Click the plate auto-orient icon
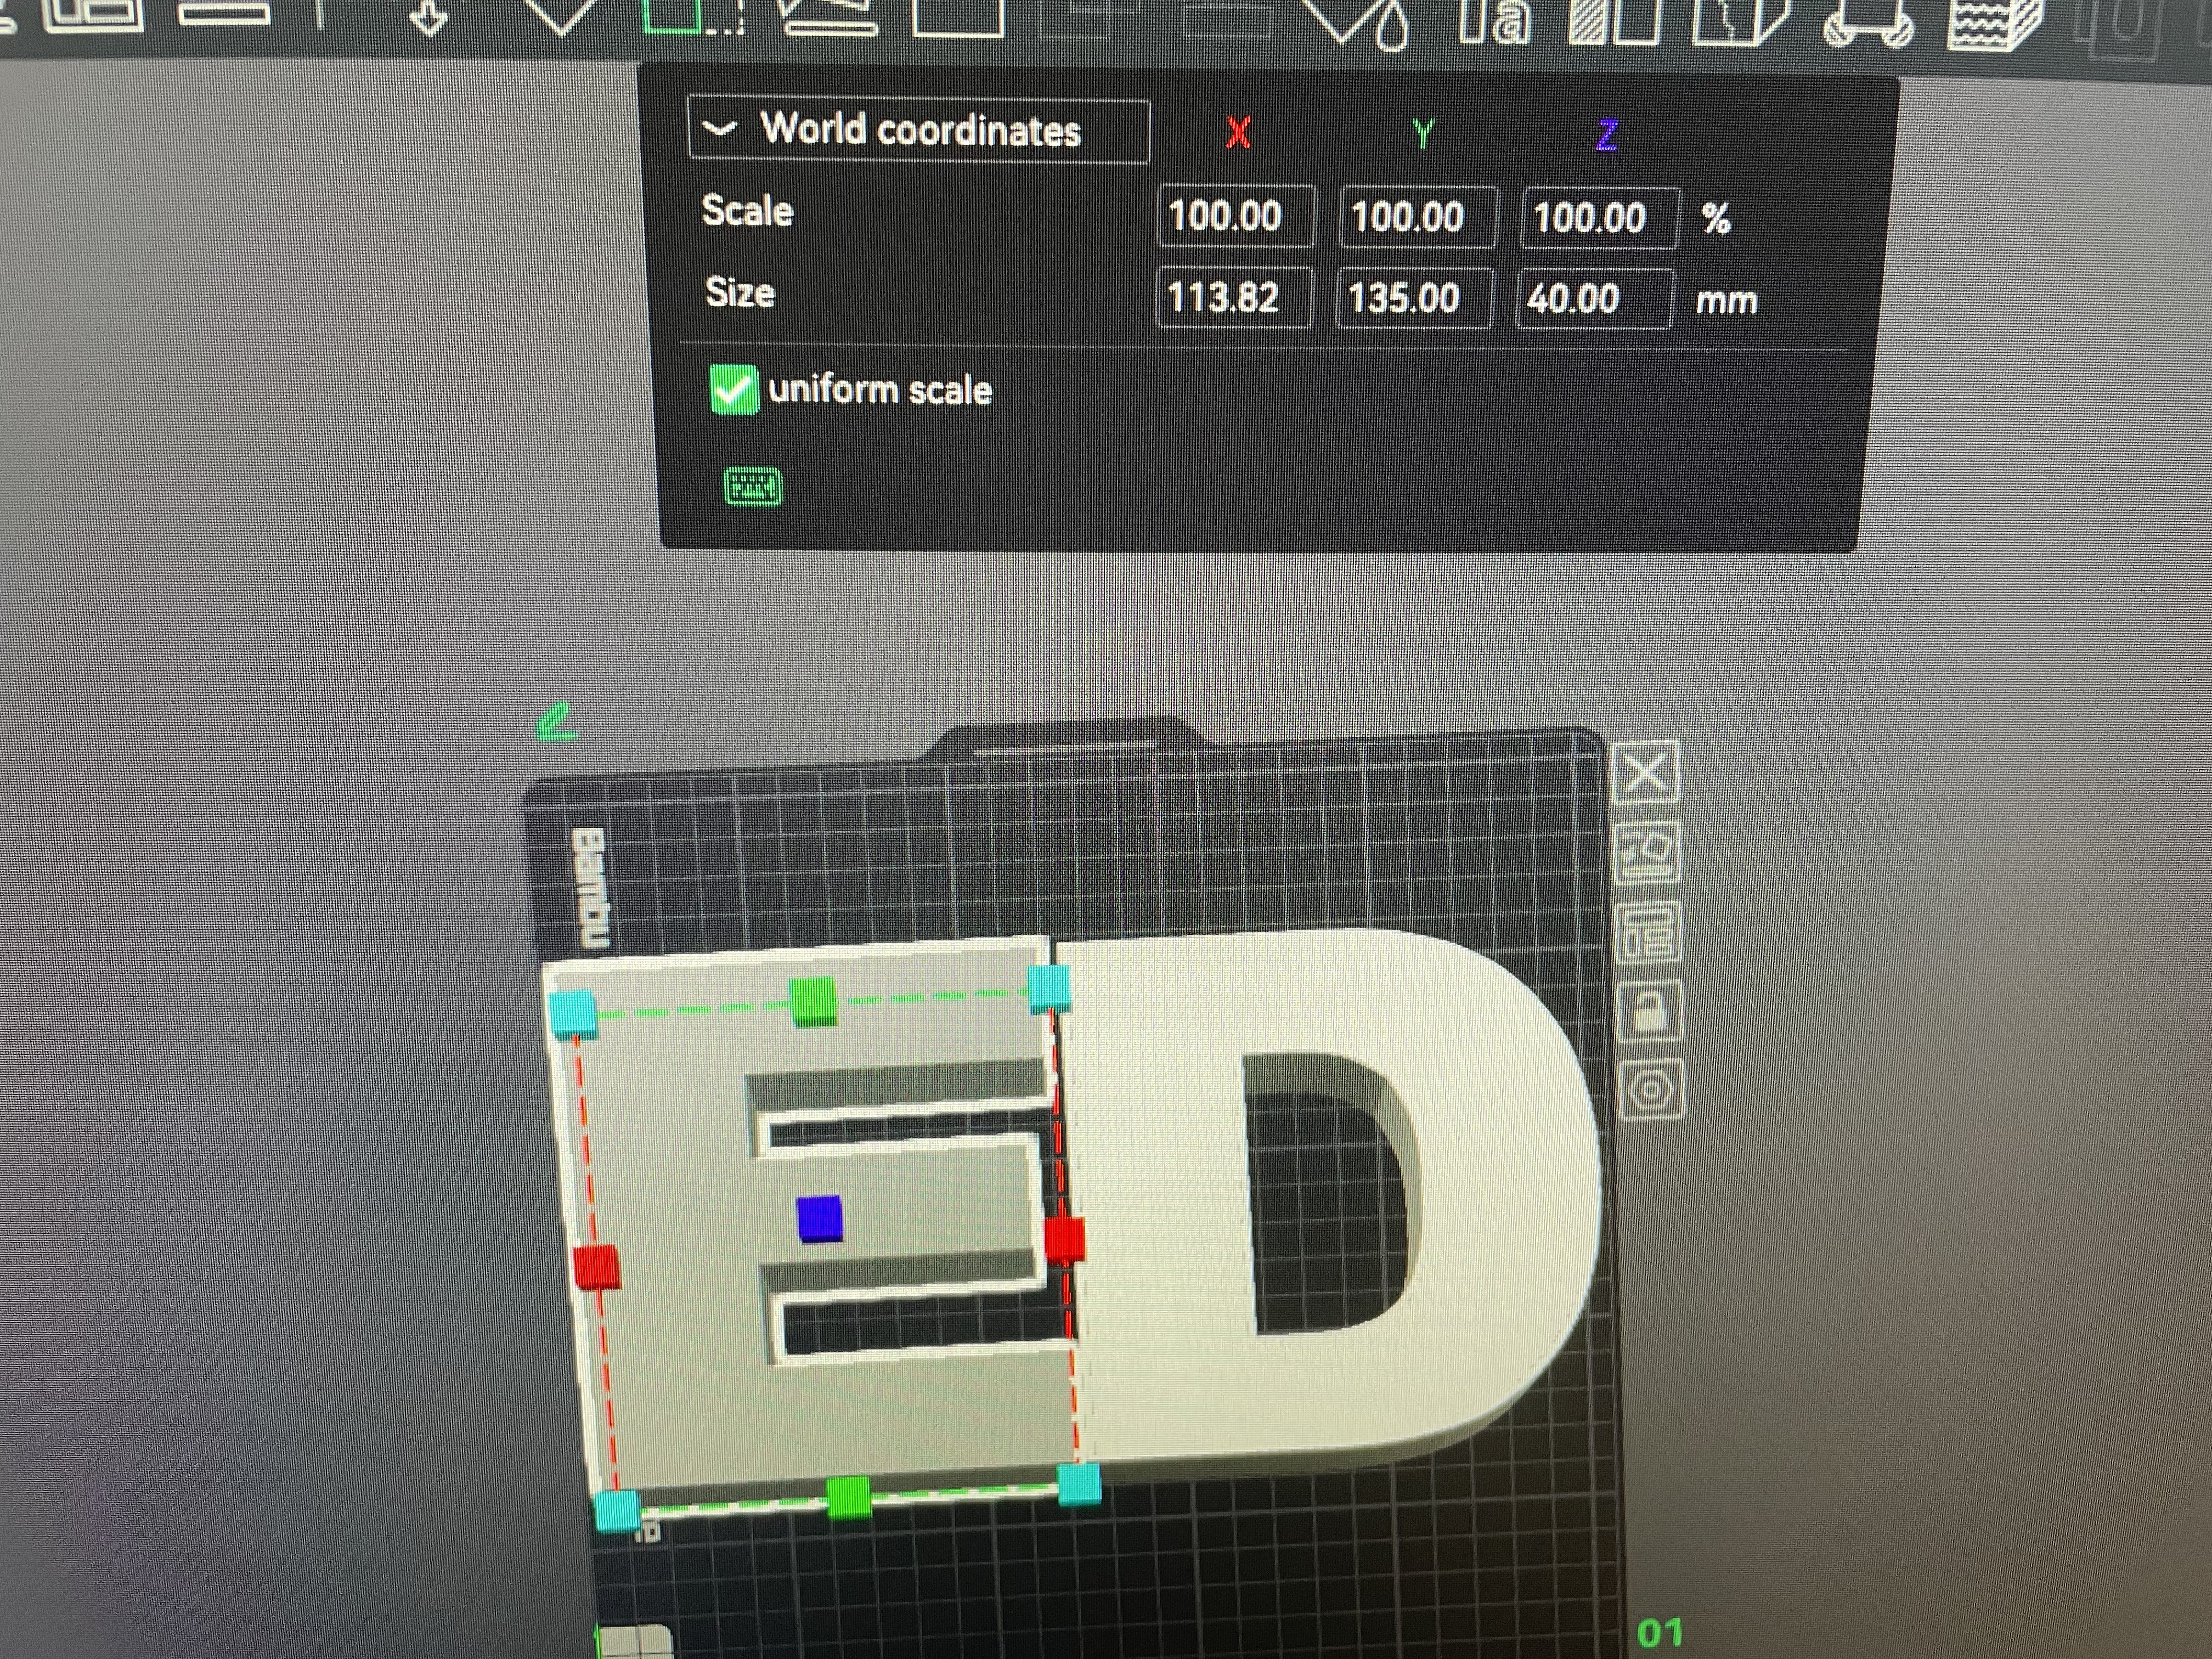 pos(1647,852)
